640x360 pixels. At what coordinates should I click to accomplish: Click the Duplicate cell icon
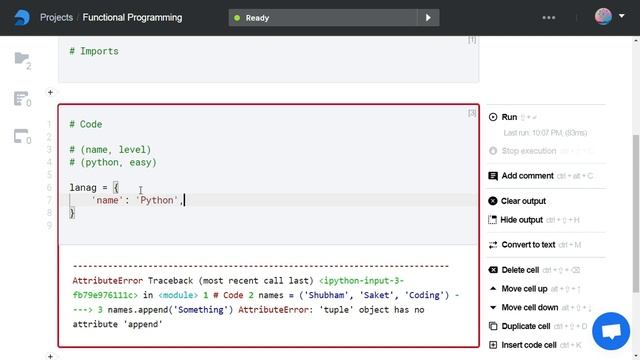(x=493, y=327)
